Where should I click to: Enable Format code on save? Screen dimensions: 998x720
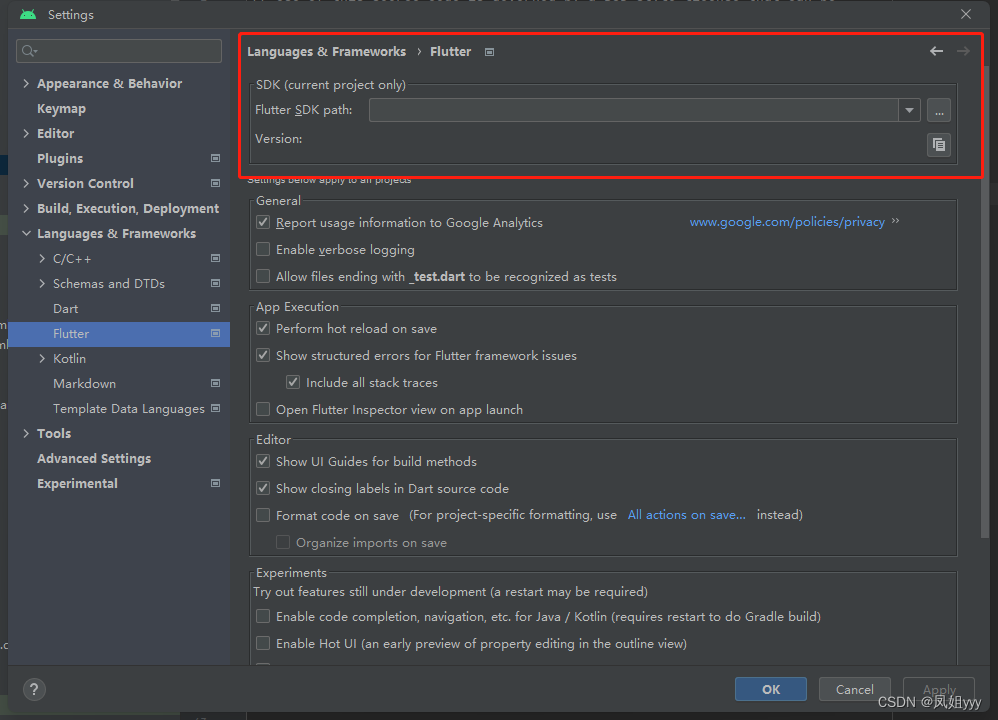(263, 515)
